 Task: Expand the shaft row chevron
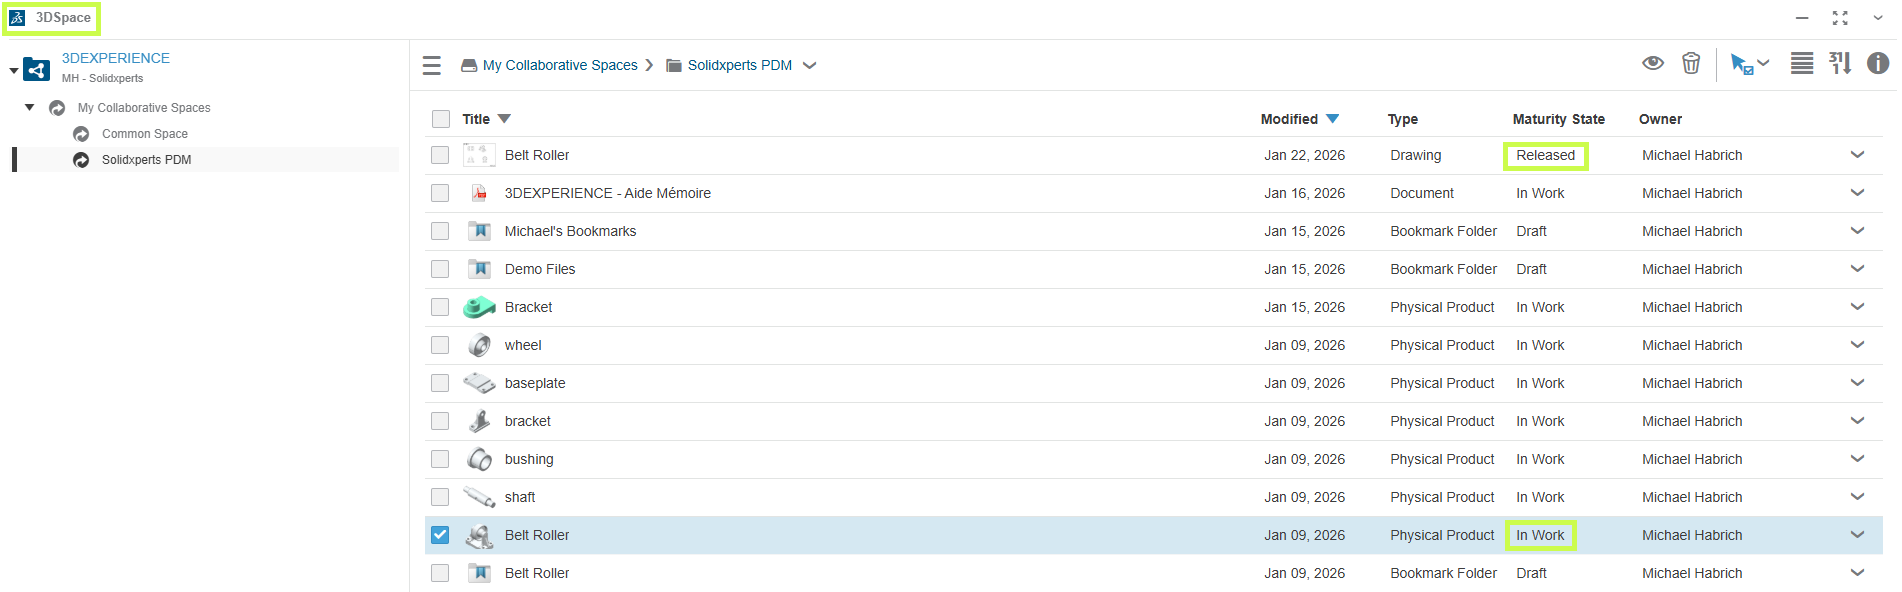click(x=1857, y=497)
